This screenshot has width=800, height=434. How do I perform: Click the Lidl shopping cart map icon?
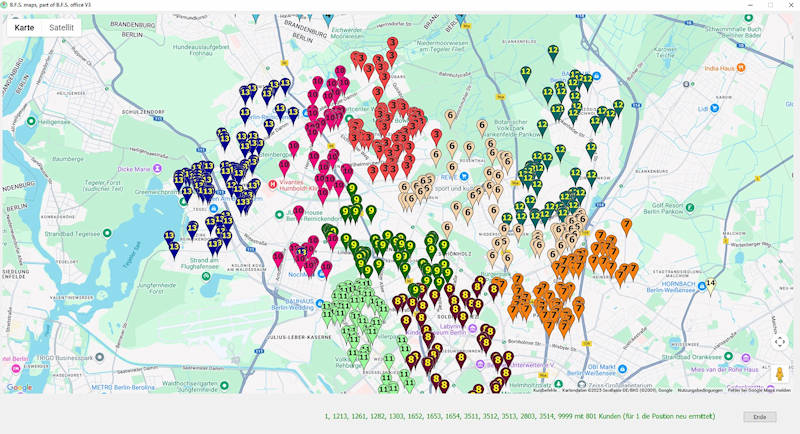(x=717, y=108)
